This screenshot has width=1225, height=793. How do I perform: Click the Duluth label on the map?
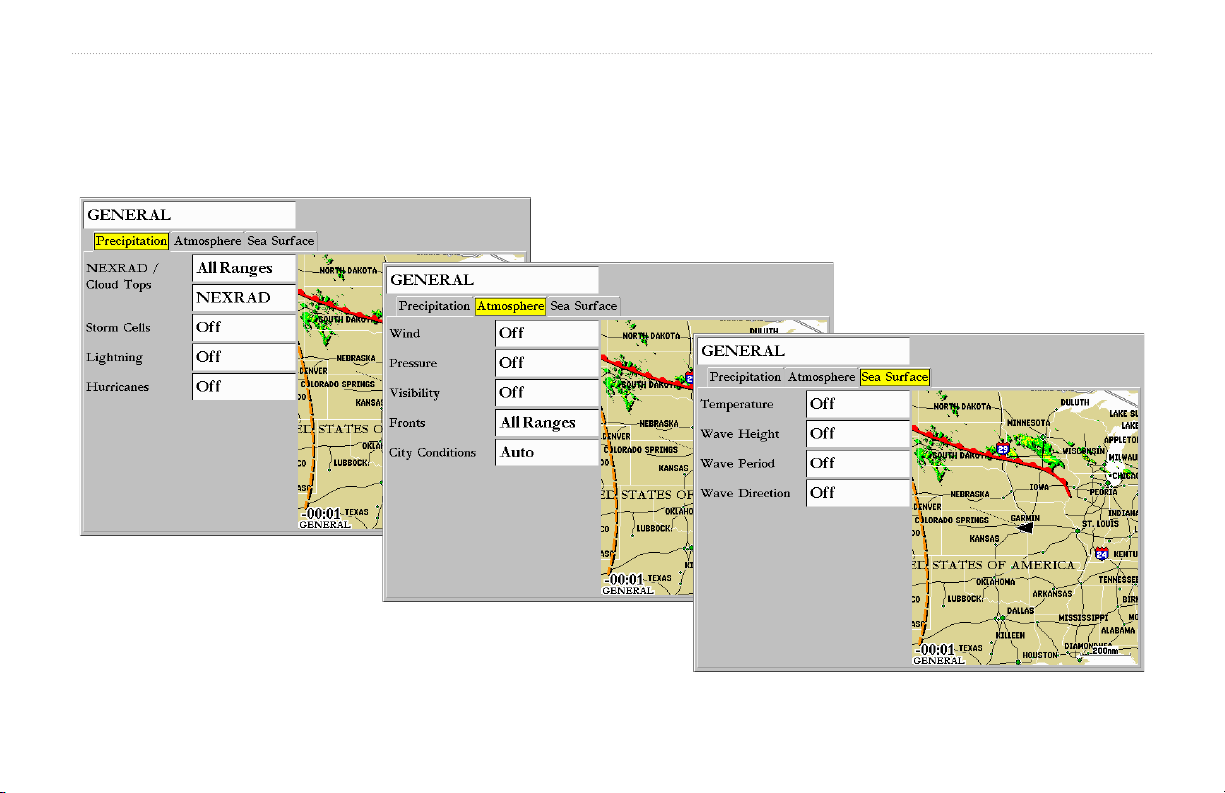pos(1074,400)
